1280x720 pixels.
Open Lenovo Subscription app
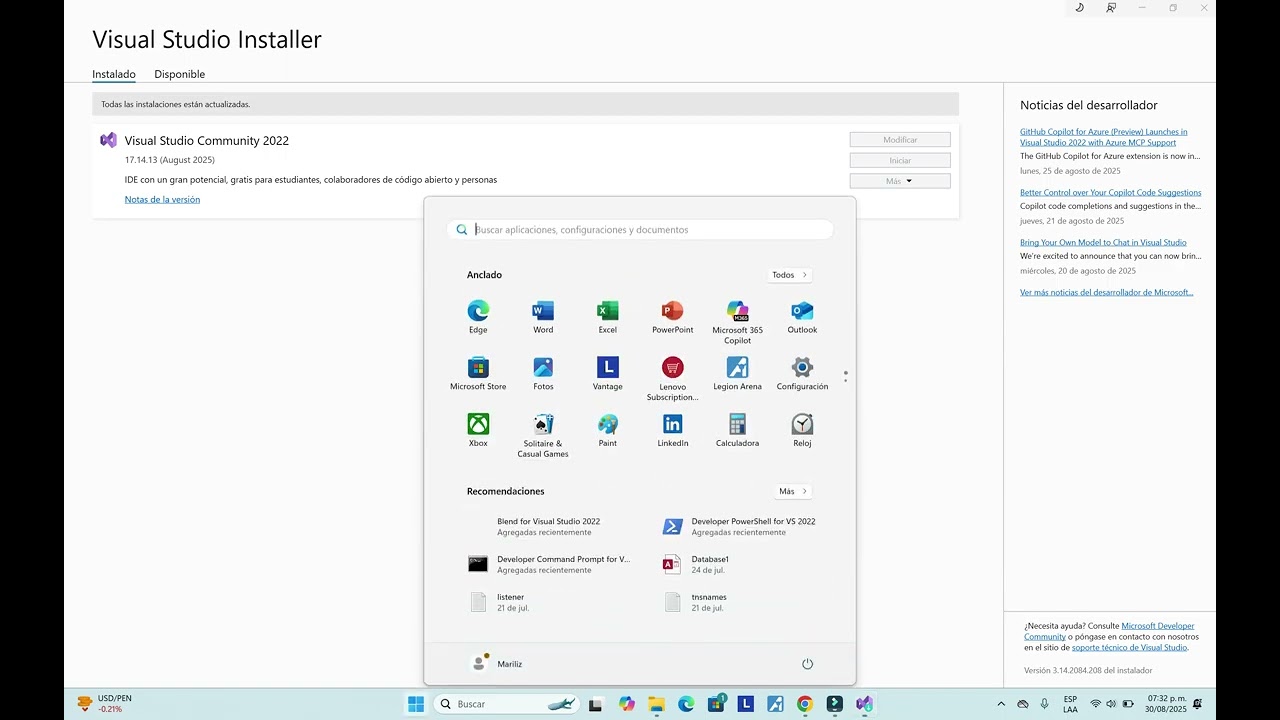click(673, 379)
